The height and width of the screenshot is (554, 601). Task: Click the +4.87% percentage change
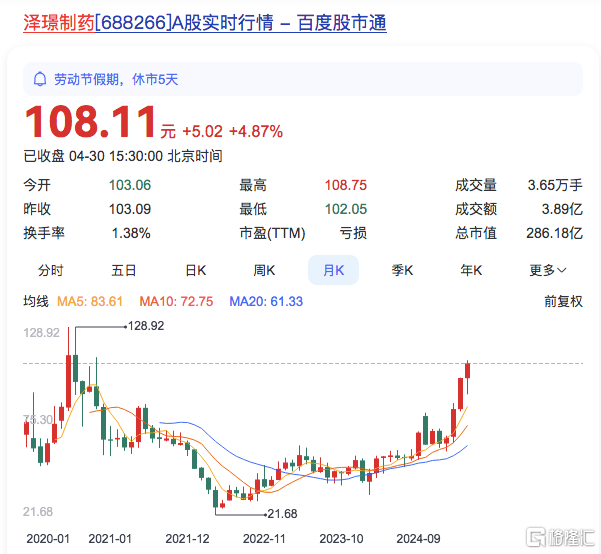click(x=256, y=132)
